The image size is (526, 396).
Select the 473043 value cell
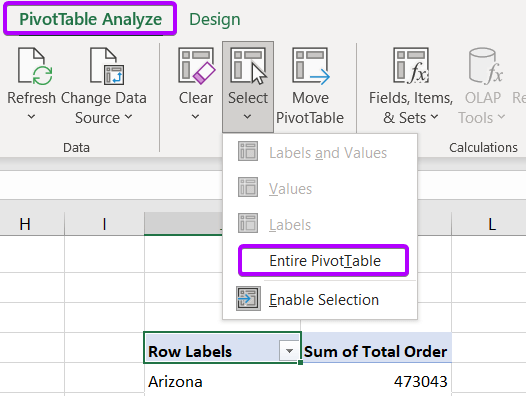click(376, 378)
